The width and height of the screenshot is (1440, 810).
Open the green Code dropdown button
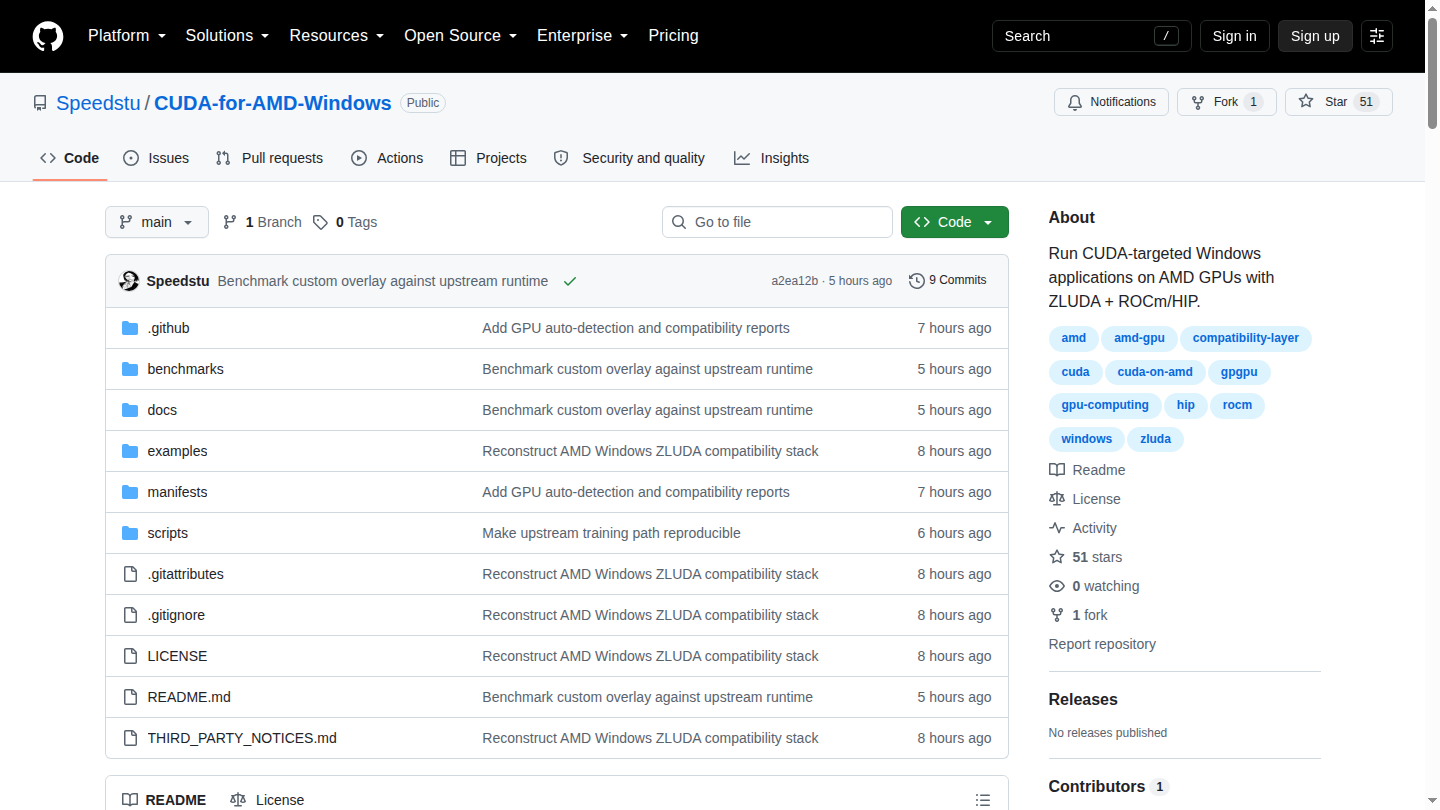coord(955,222)
